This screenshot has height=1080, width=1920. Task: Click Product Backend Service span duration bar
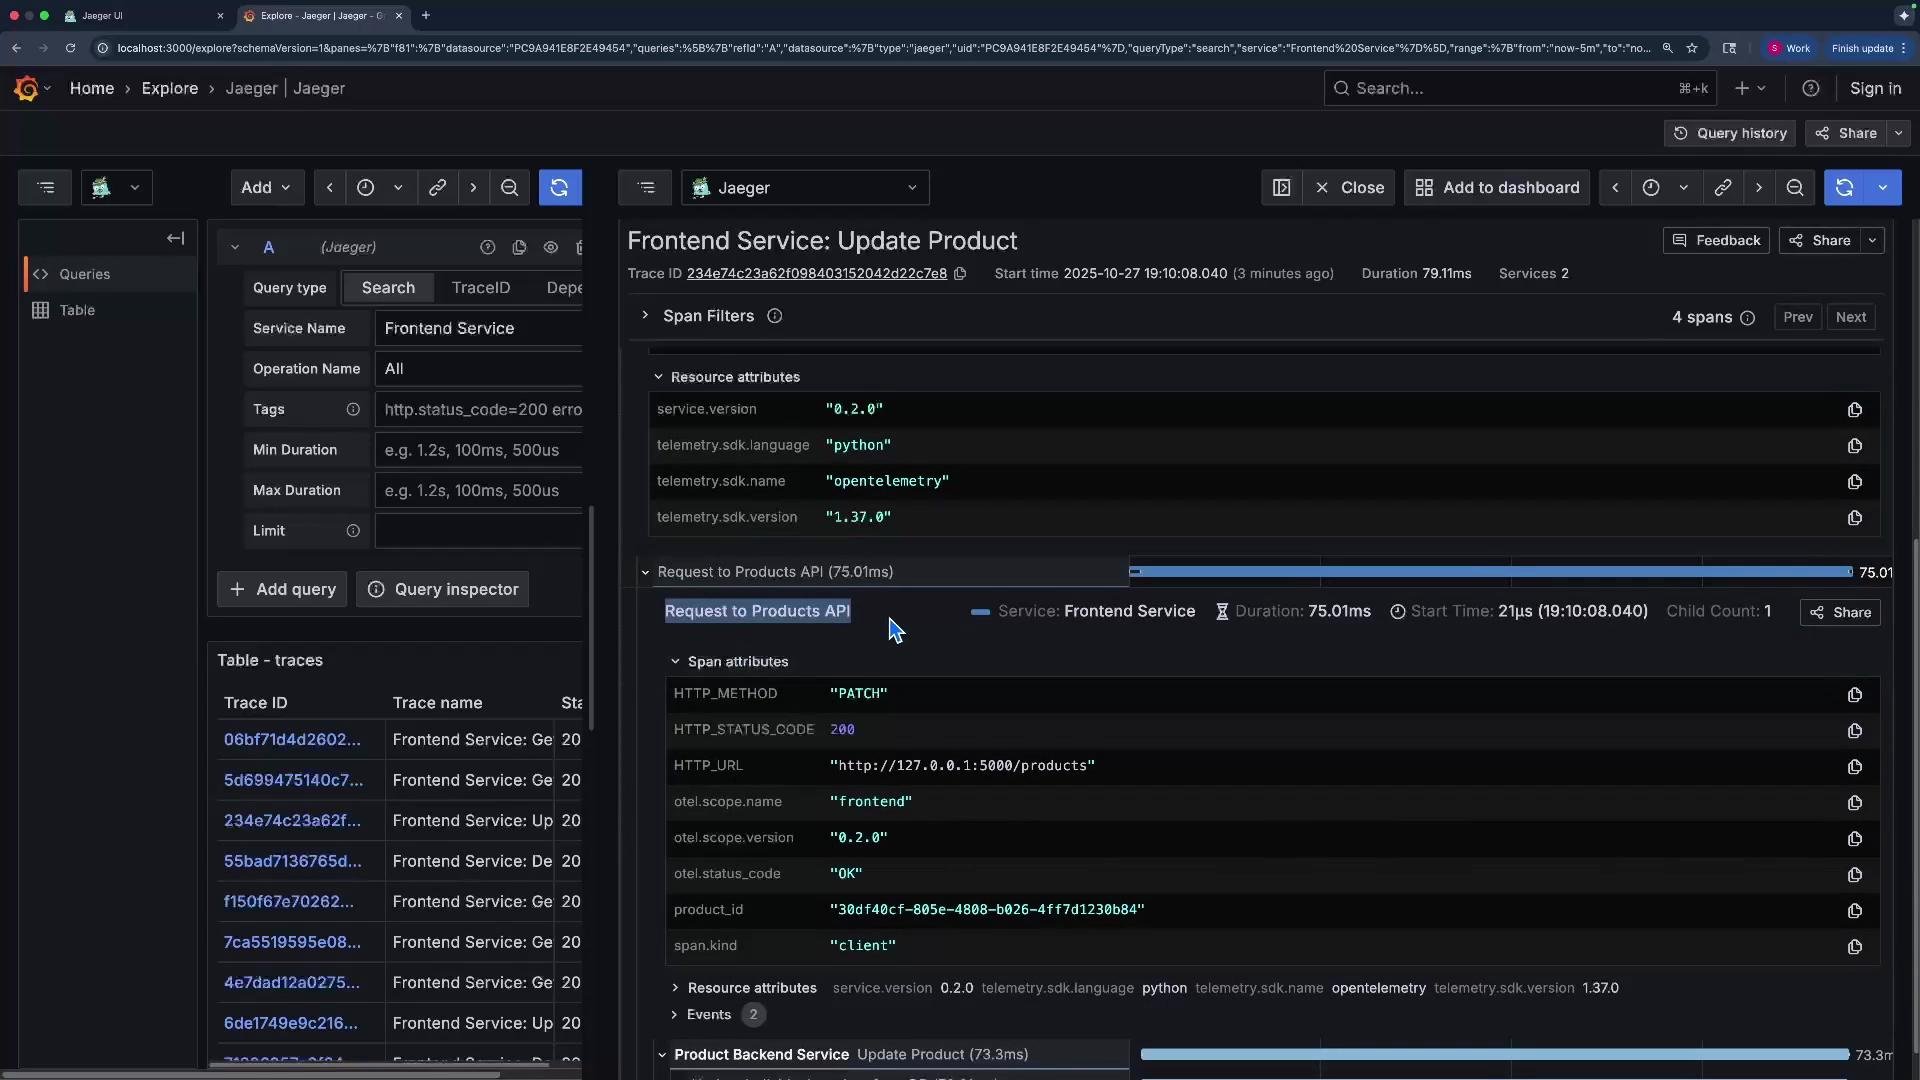pos(1495,1055)
